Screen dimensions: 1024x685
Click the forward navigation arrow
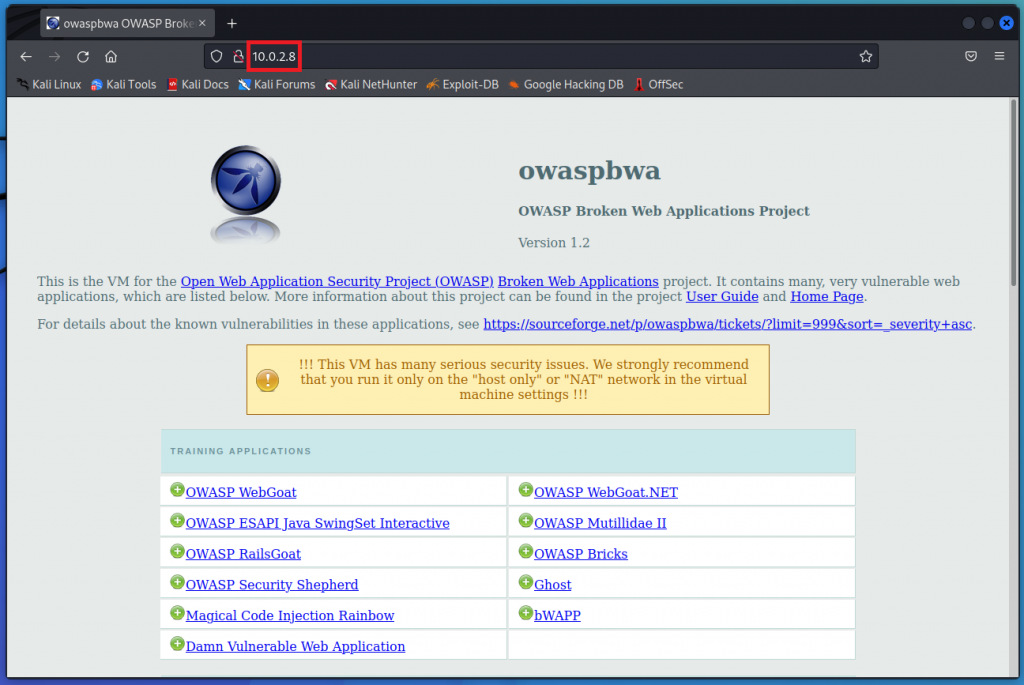pyautogui.click(x=54, y=57)
